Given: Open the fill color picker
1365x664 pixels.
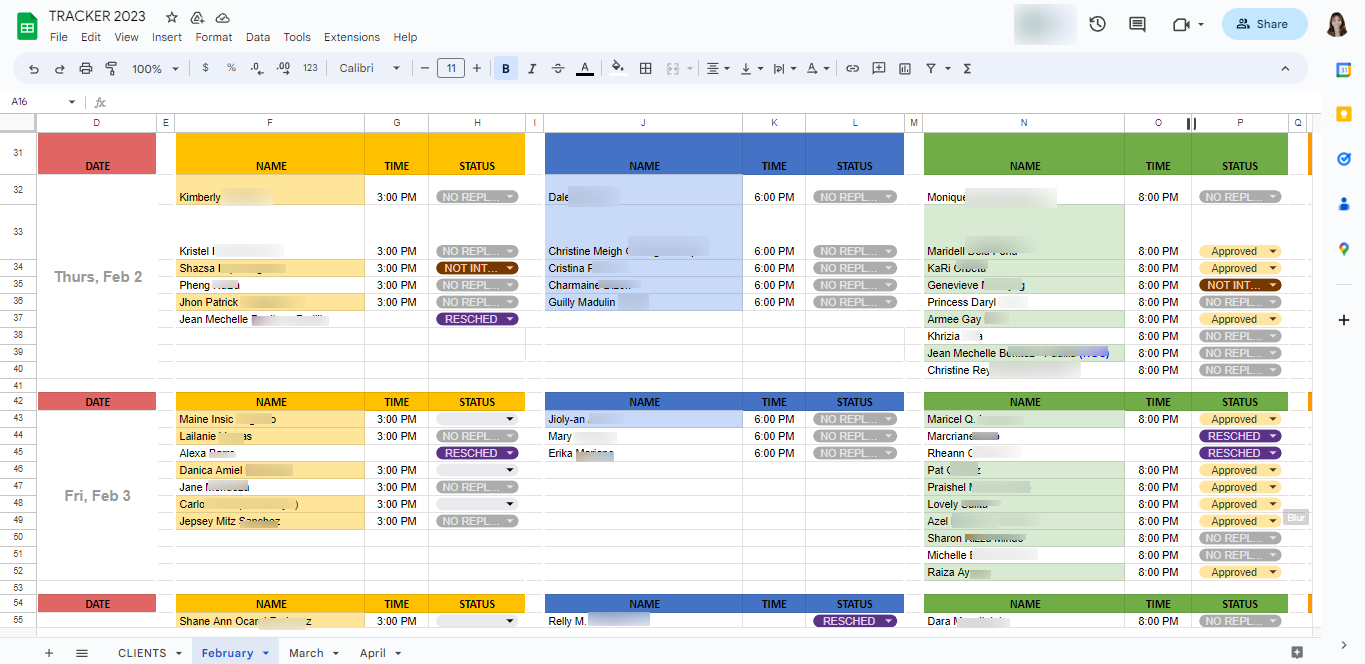Looking at the screenshot, I should click(618, 68).
